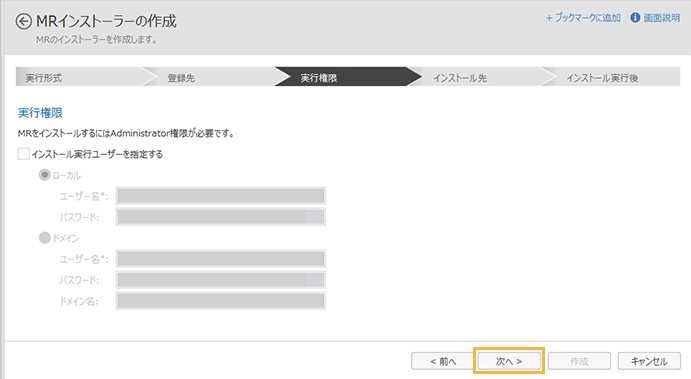Select the ドメイン radio button
The width and height of the screenshot is (691, 379).
(x=45, y=238)
